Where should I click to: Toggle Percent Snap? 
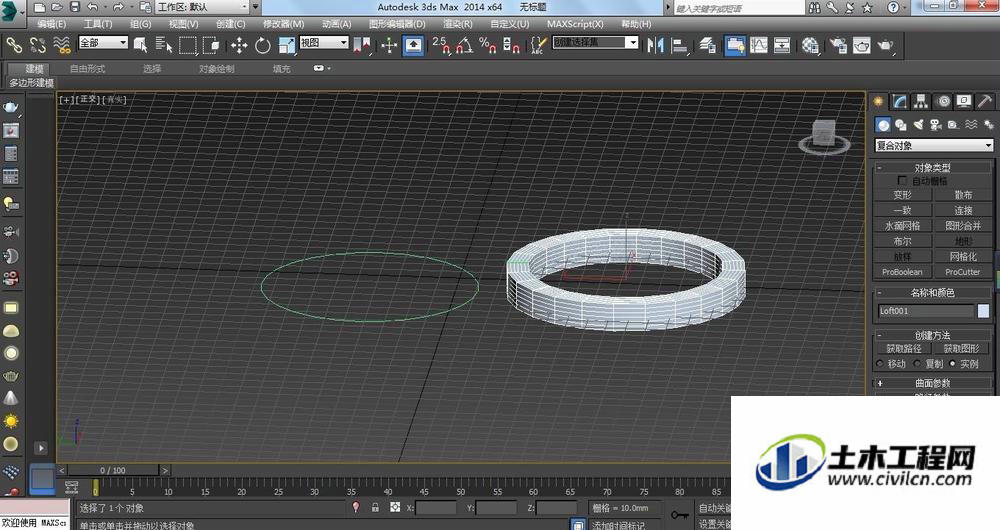tap(488, 45)
